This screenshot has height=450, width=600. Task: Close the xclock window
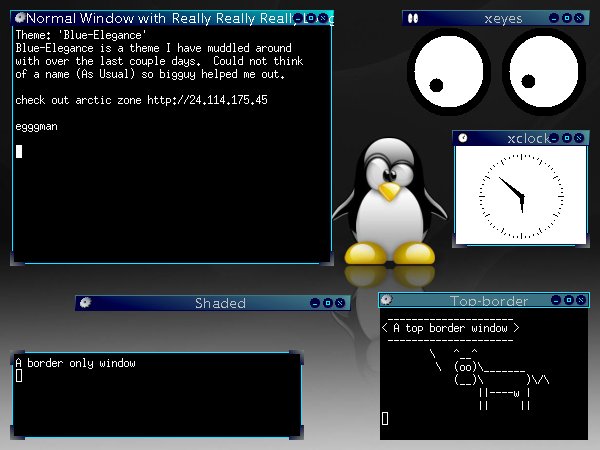tap(579, 138)
